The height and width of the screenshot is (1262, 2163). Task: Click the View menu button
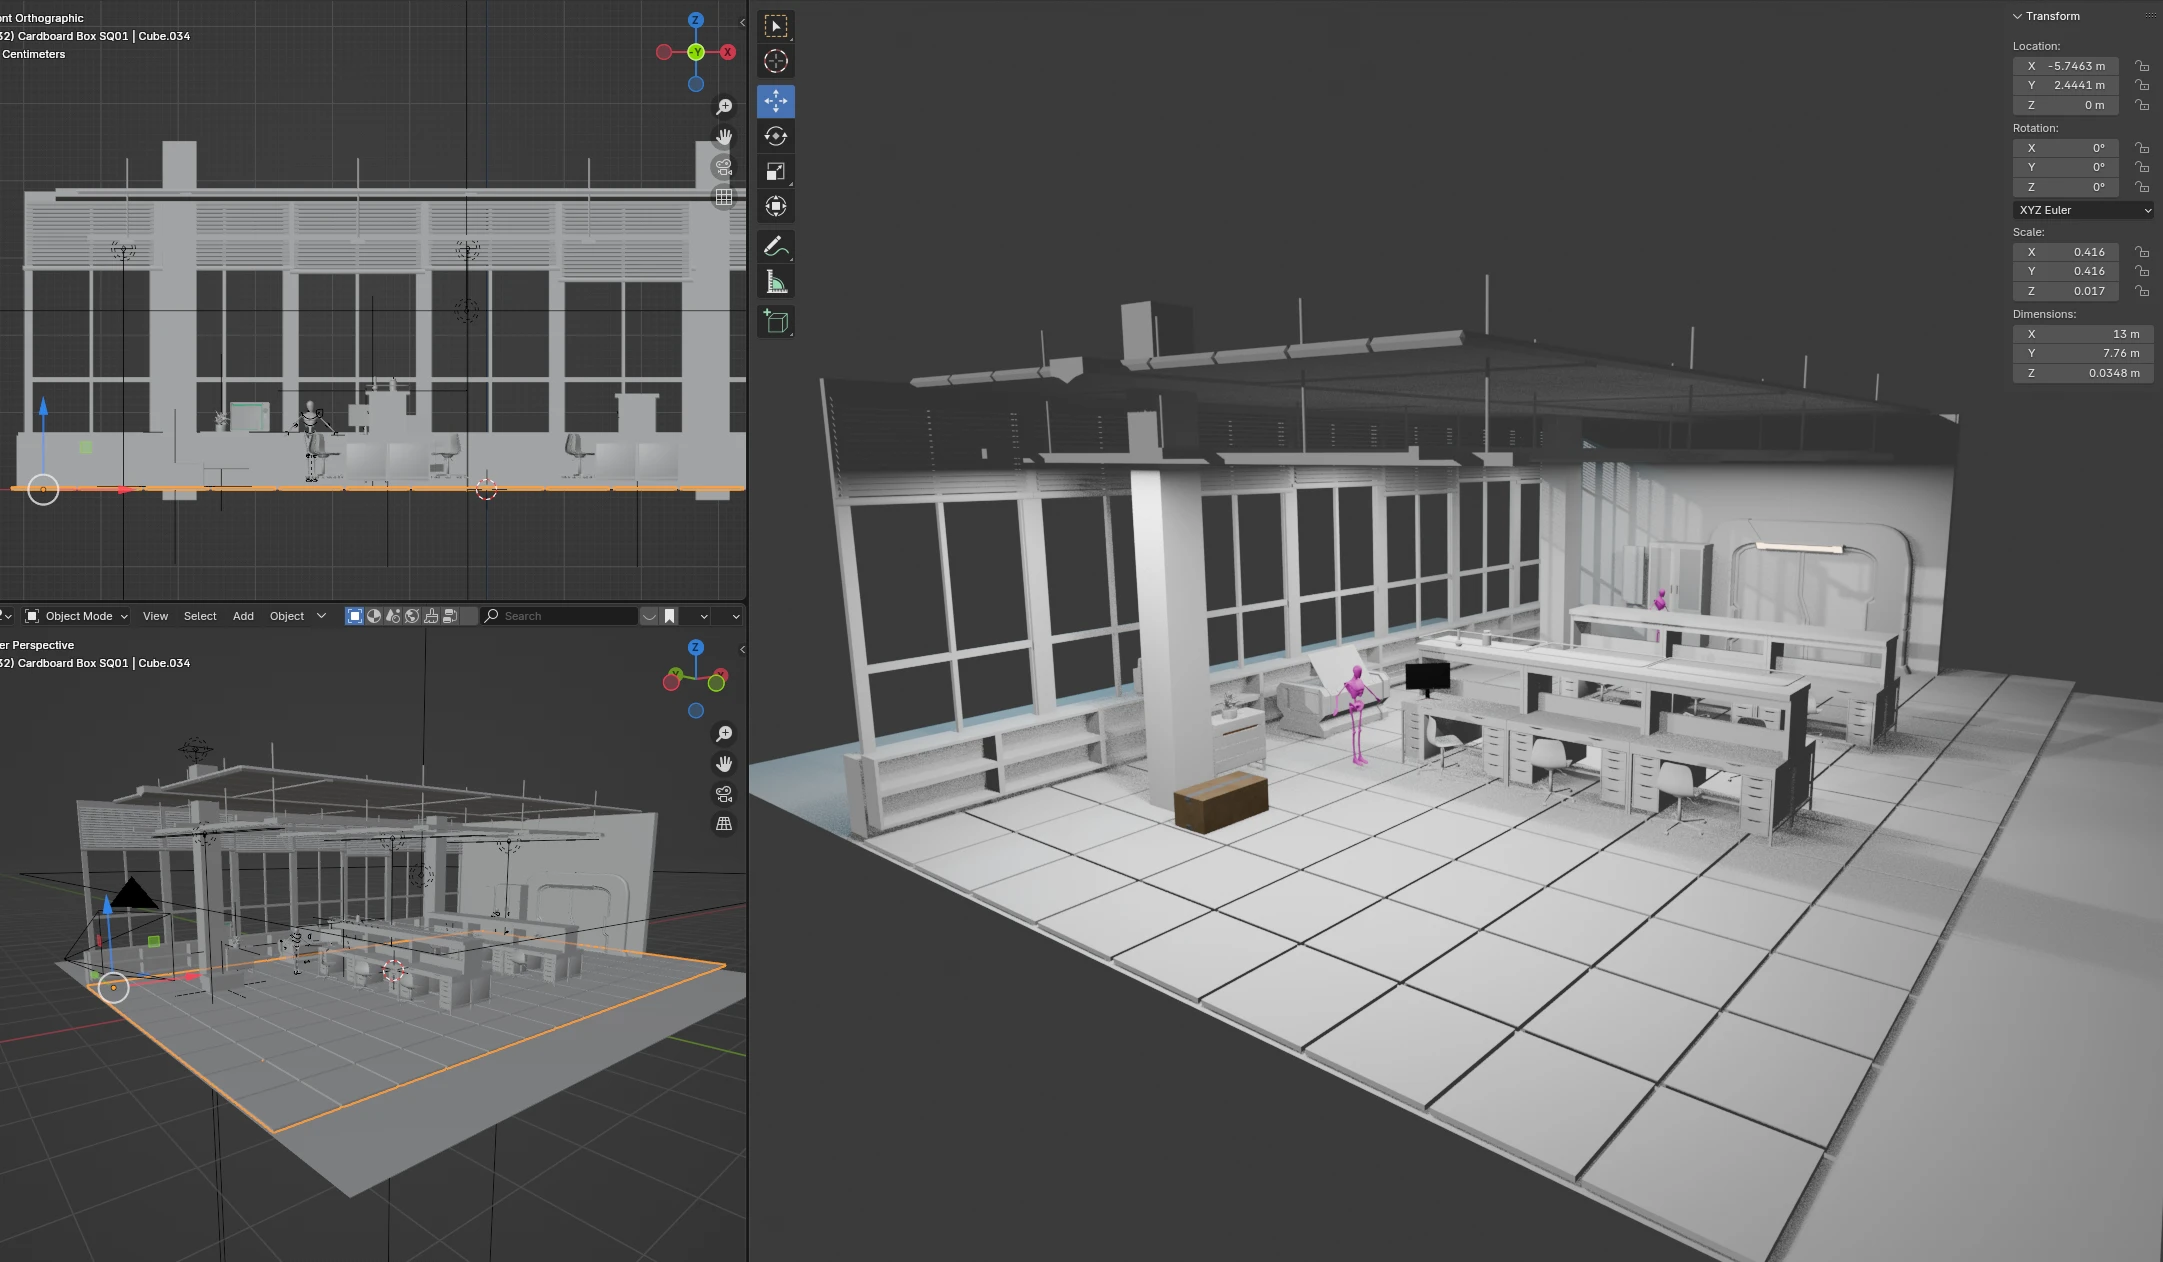[155, 616]
